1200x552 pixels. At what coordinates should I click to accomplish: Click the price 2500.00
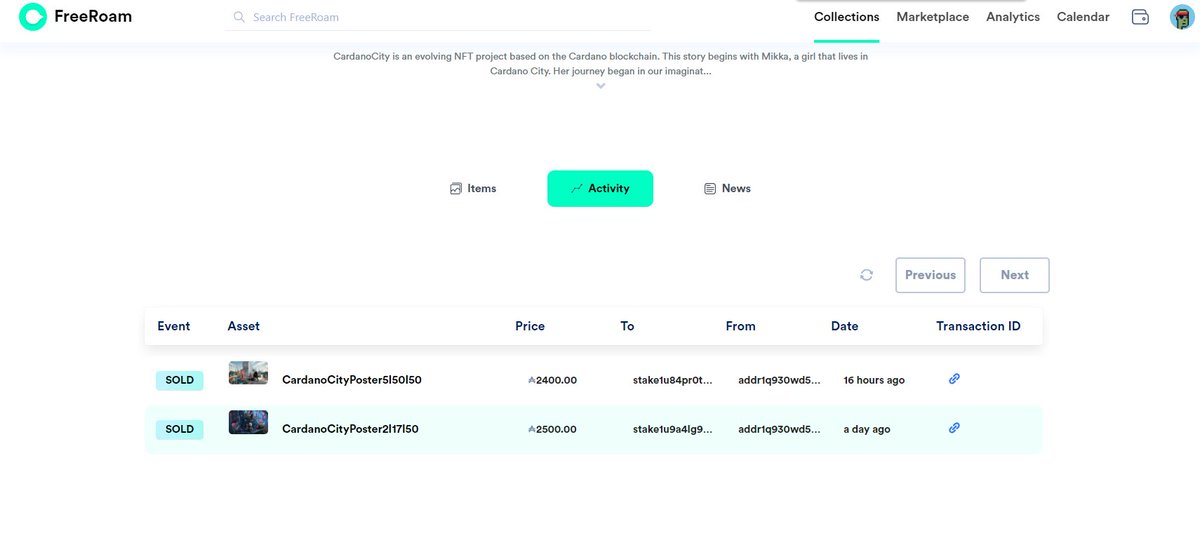[x=553, y=429]
